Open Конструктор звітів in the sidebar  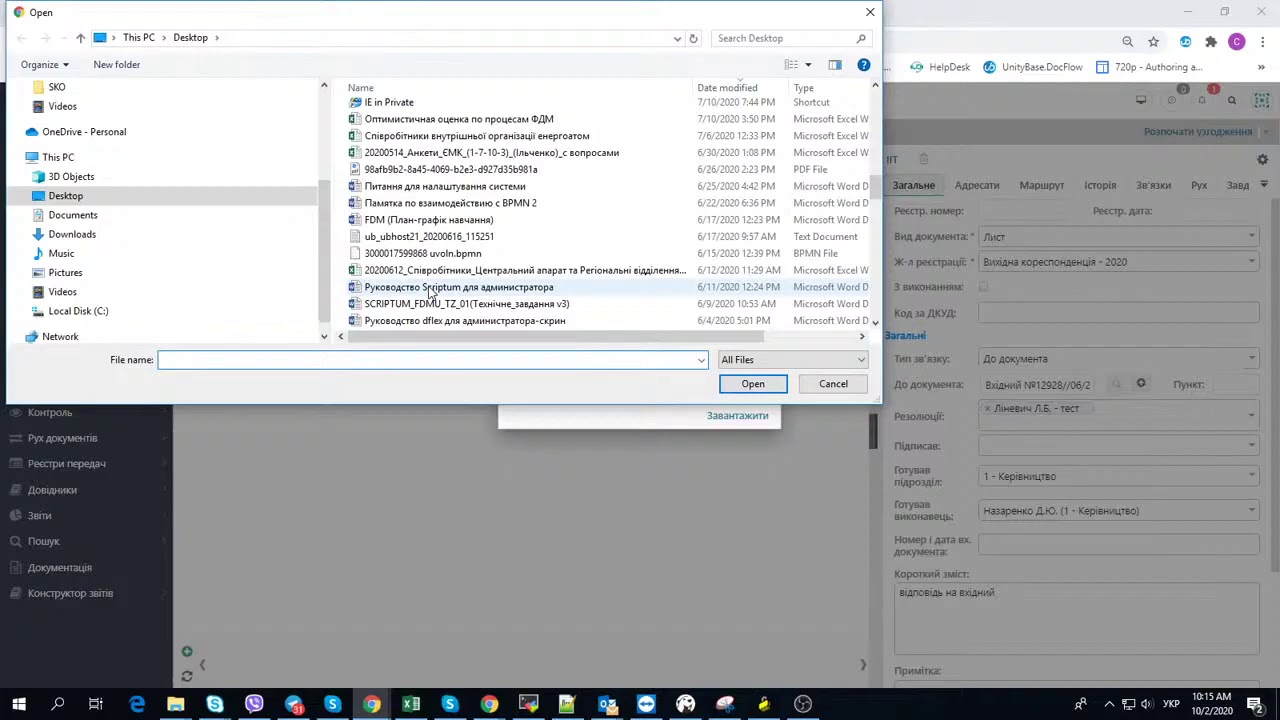[x=70, y=594]
